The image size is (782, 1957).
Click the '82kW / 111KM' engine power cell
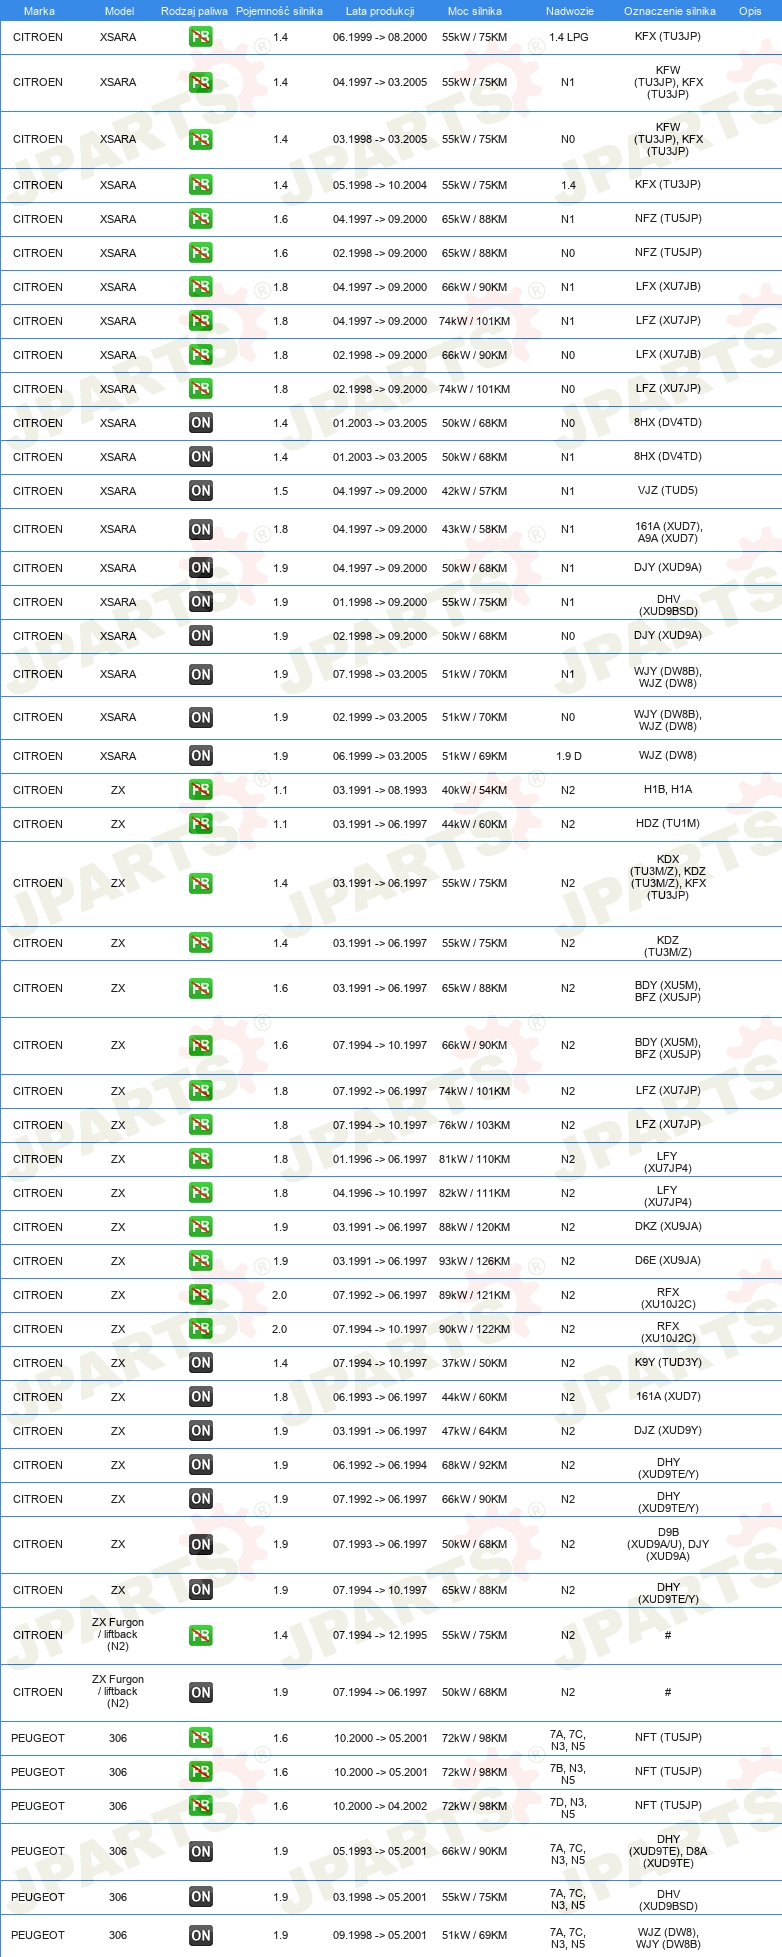pyautogui.click(x=475, y=1193)
